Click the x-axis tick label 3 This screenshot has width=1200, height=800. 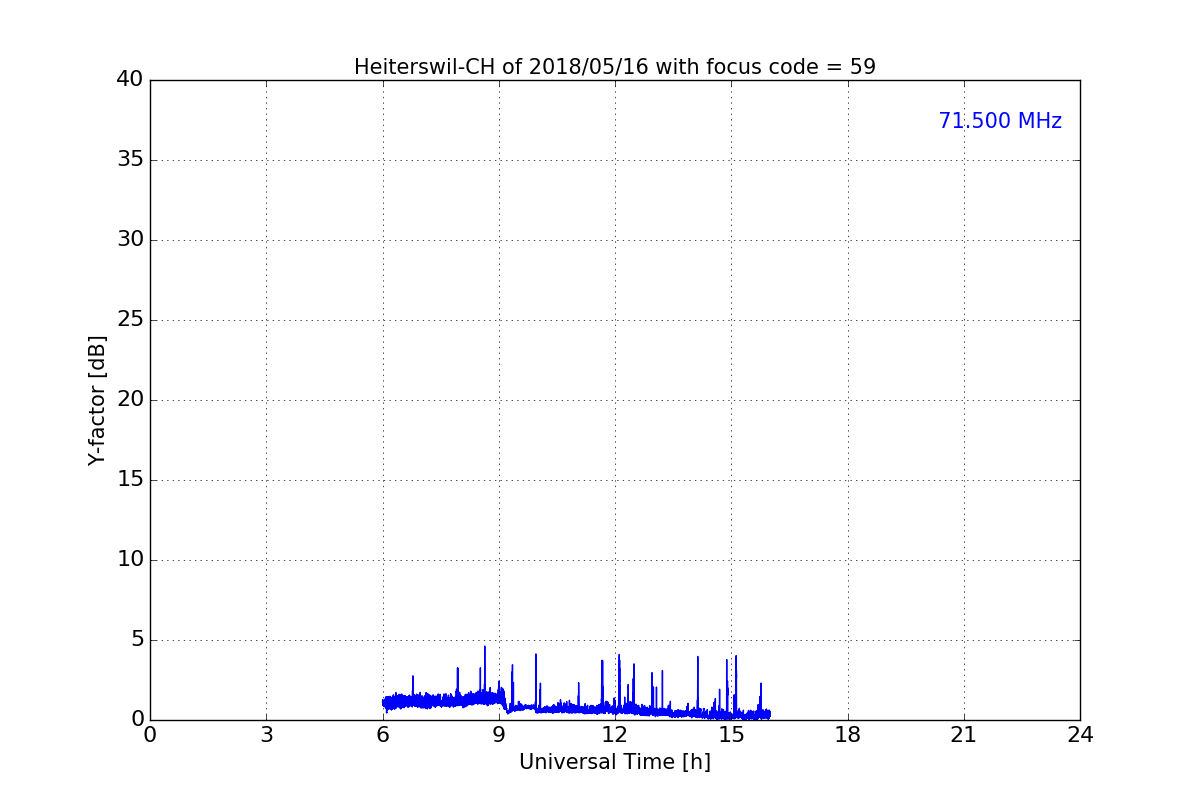click(x=266, y=735)
